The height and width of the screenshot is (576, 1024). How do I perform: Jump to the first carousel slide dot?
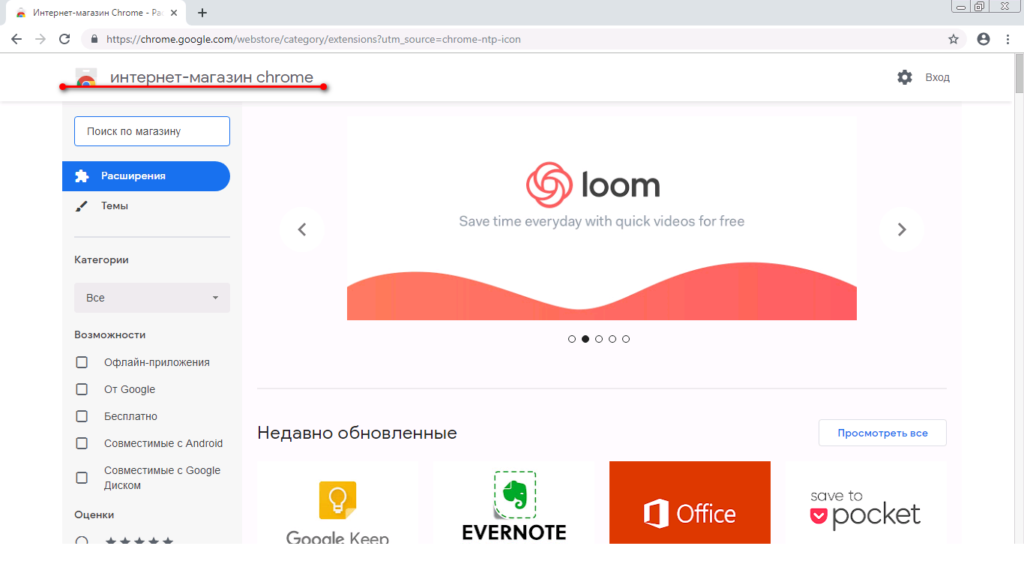pyautogui.click(x=572, y=339)
